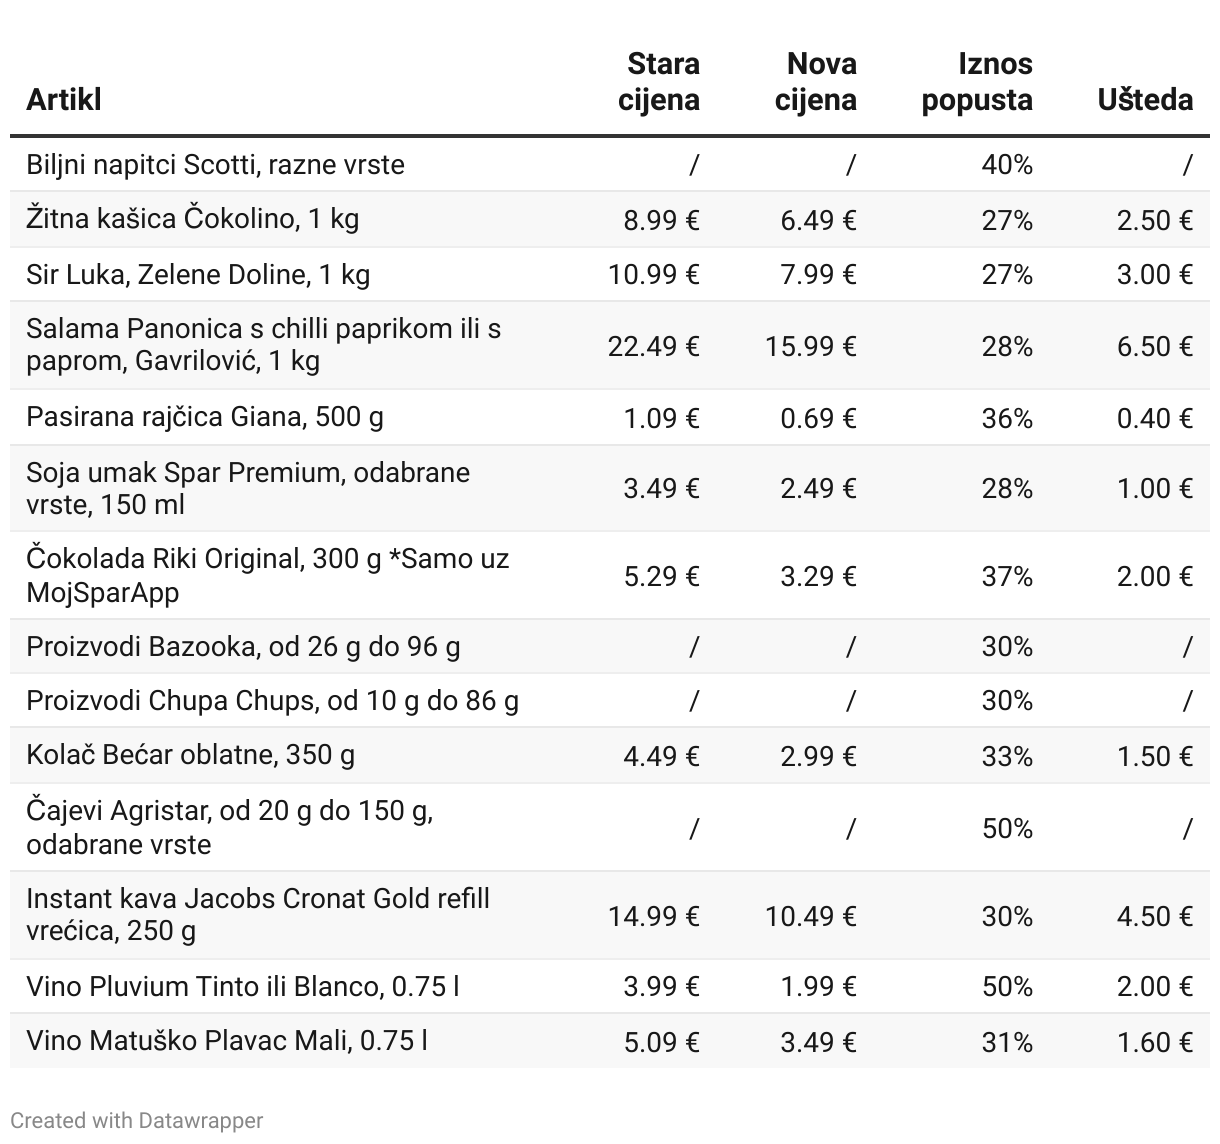Click the Artikl column header
Image resolution: width=1220 pixels, height=1144 pixels.
coord(64,100)
